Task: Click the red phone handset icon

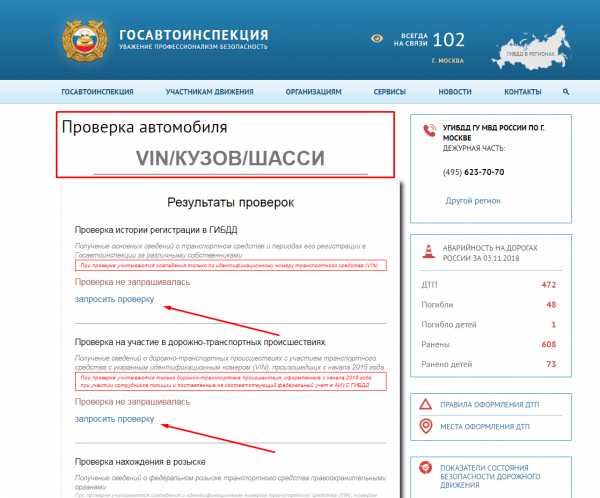Action: (430, 131)
